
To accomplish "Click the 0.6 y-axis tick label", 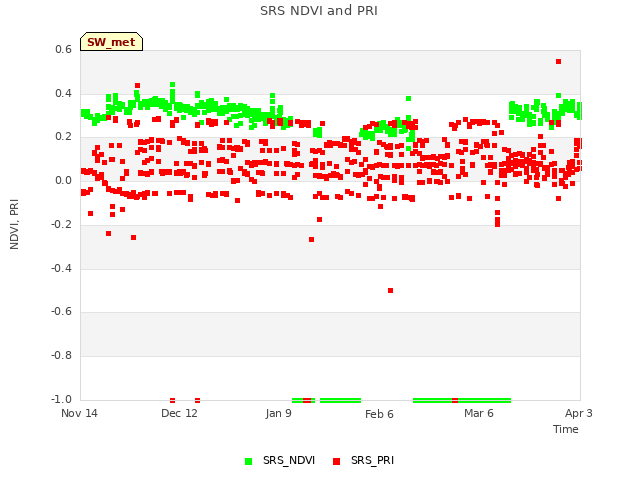I will pos(63,49).
